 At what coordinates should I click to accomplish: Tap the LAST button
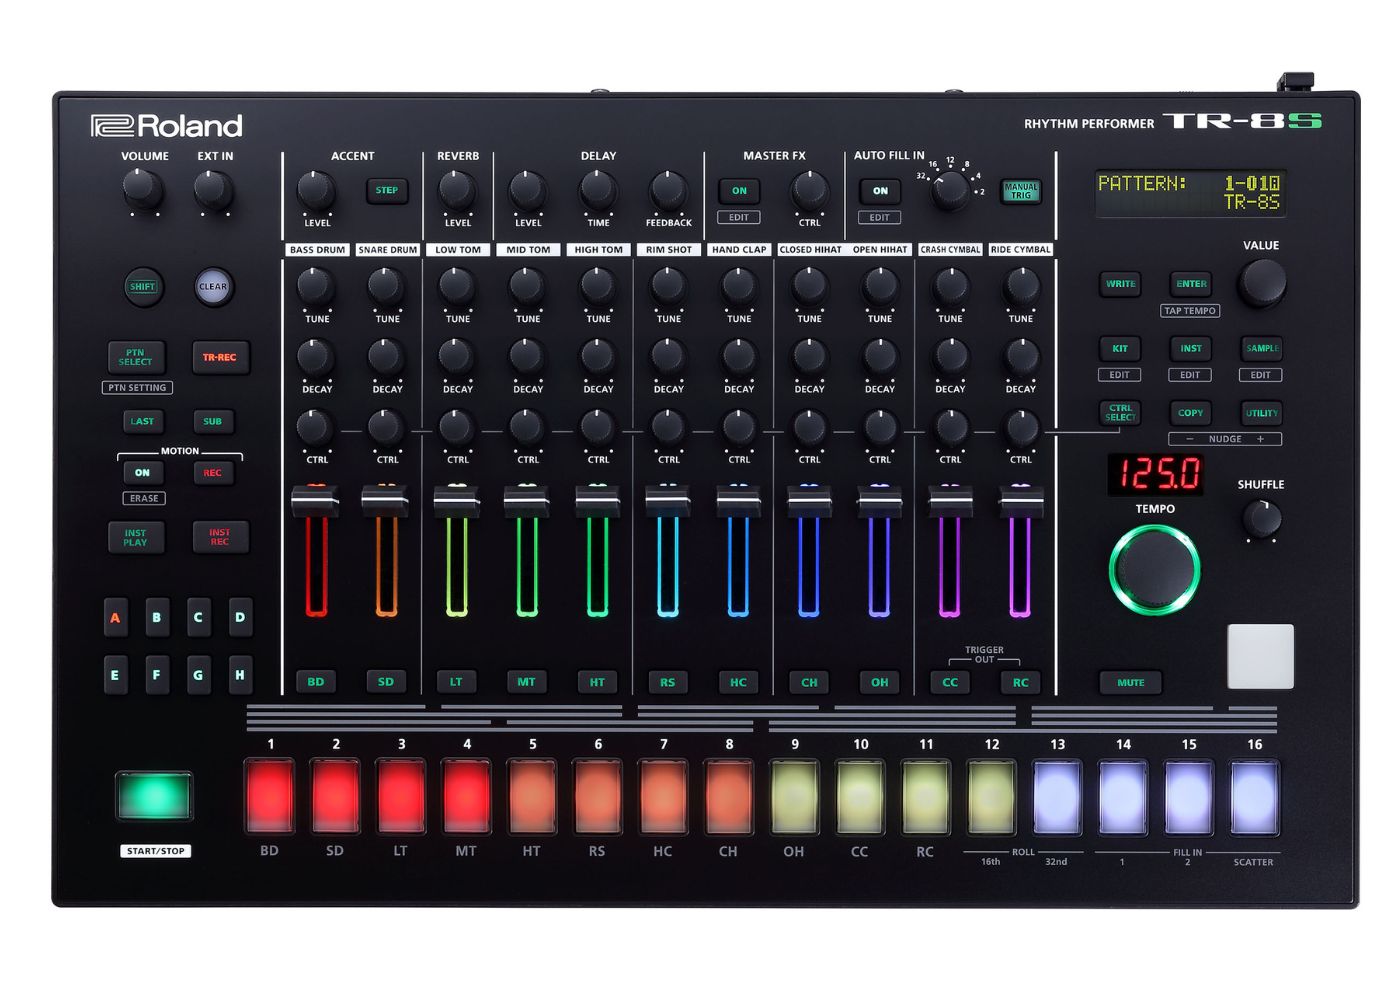coord(142,421)
